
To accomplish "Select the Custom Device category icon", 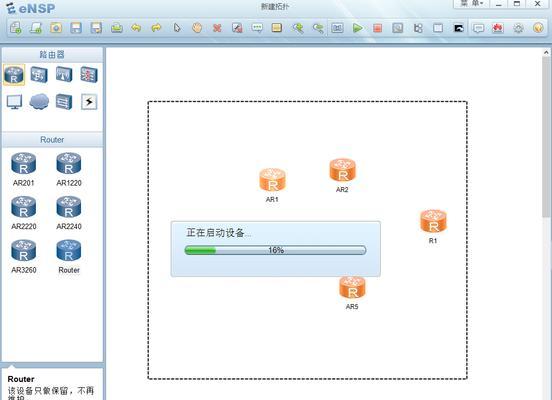I will pos(64,102).
